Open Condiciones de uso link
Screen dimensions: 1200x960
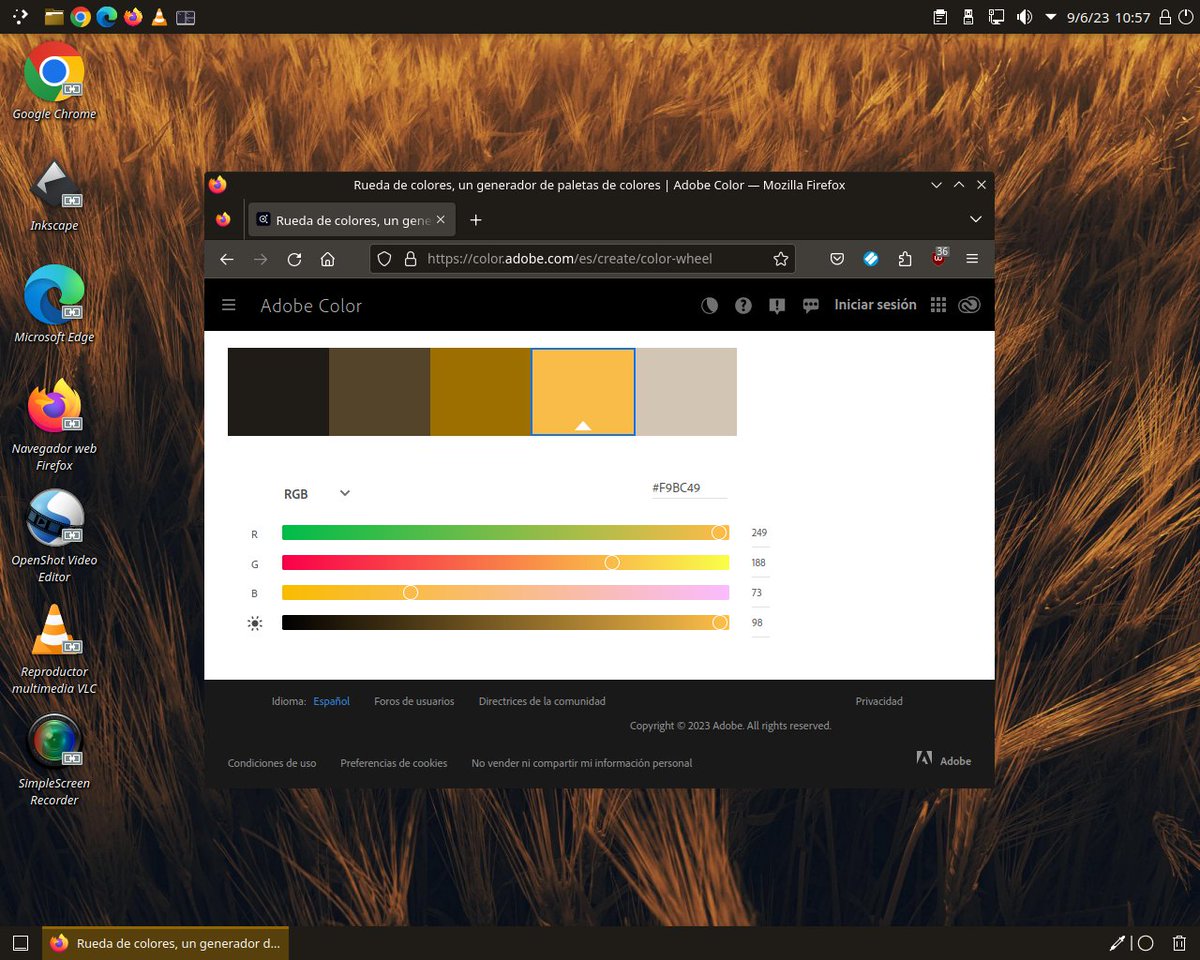272,763
